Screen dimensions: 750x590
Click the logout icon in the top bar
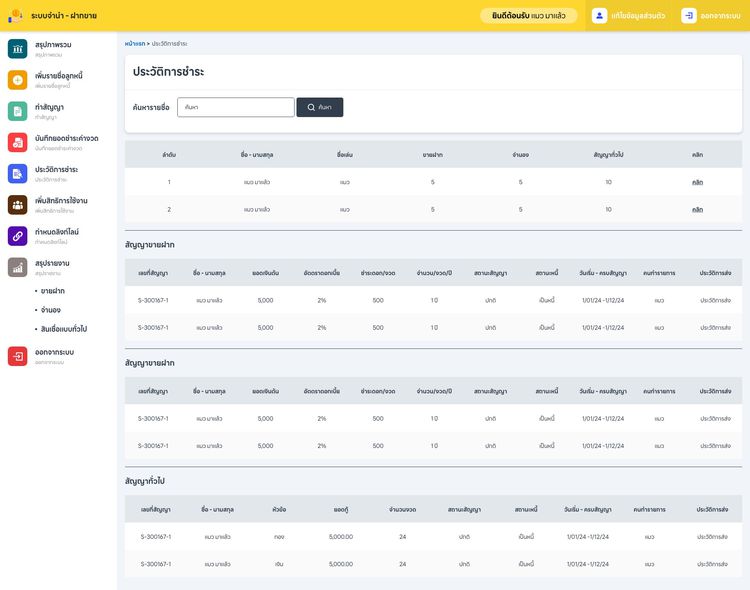[x=689, y=16]
